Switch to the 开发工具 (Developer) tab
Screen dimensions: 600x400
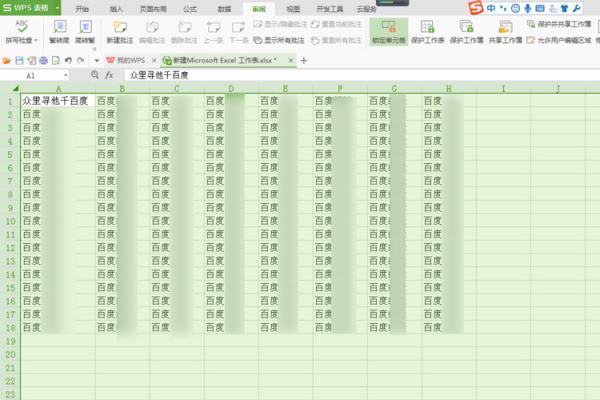point(329,9)
